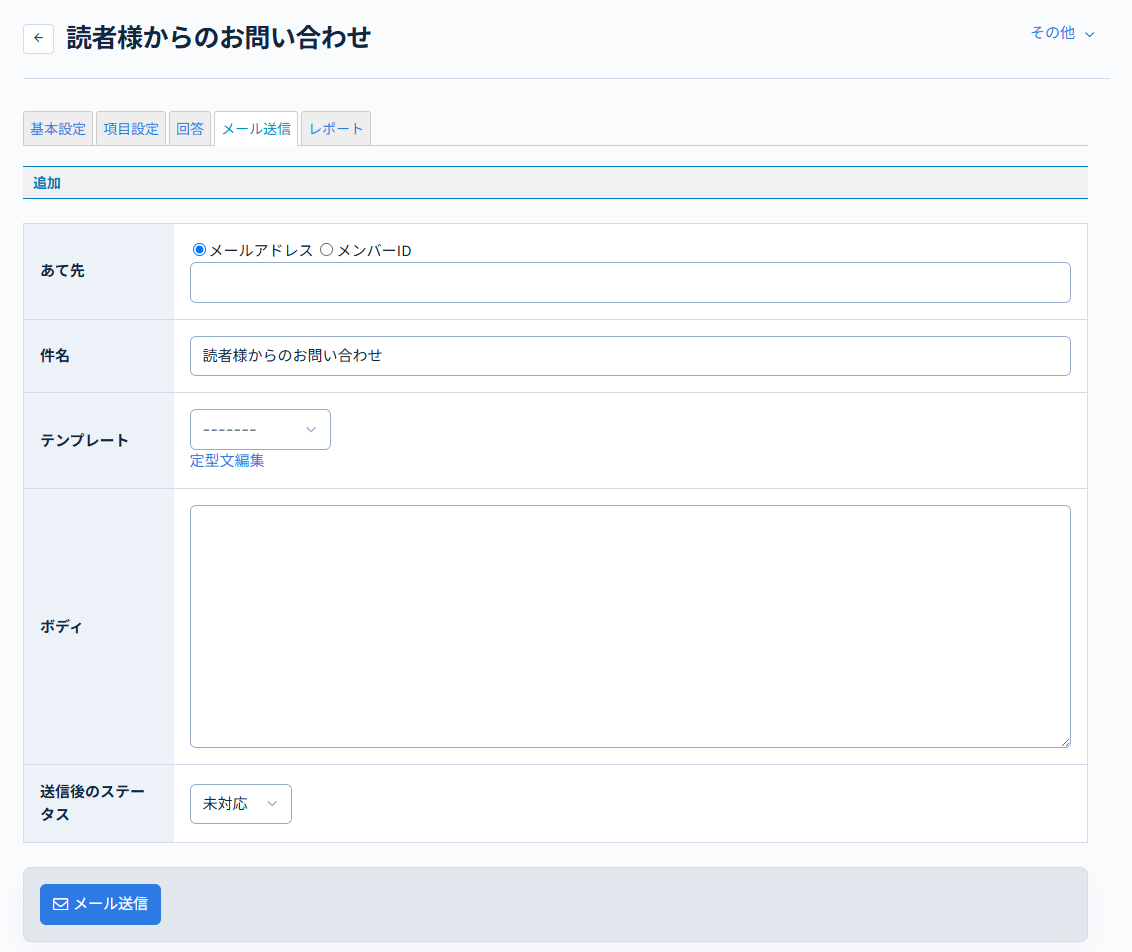Open the 回答 tab
The height and width of the screenshot is (952, 1132).
coord(190,129)
